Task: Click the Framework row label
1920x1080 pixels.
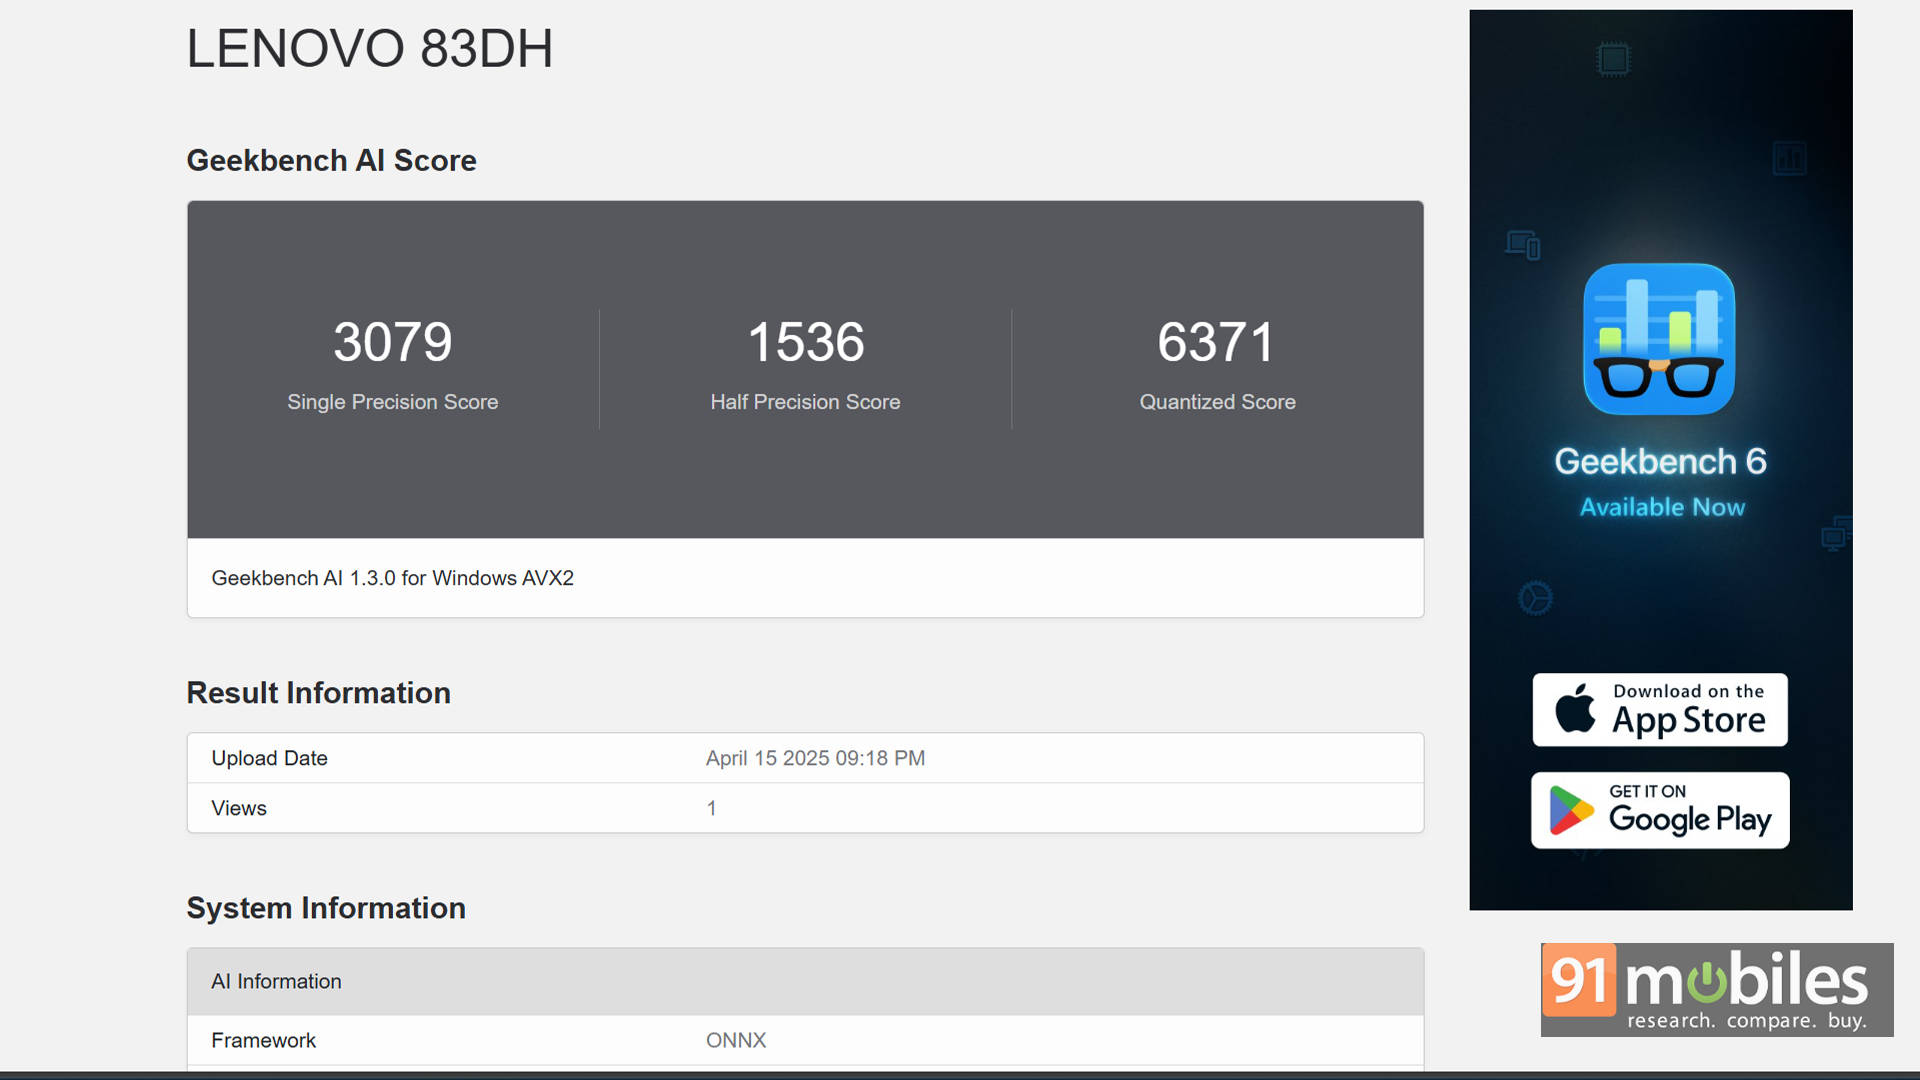Action: 263,1040
